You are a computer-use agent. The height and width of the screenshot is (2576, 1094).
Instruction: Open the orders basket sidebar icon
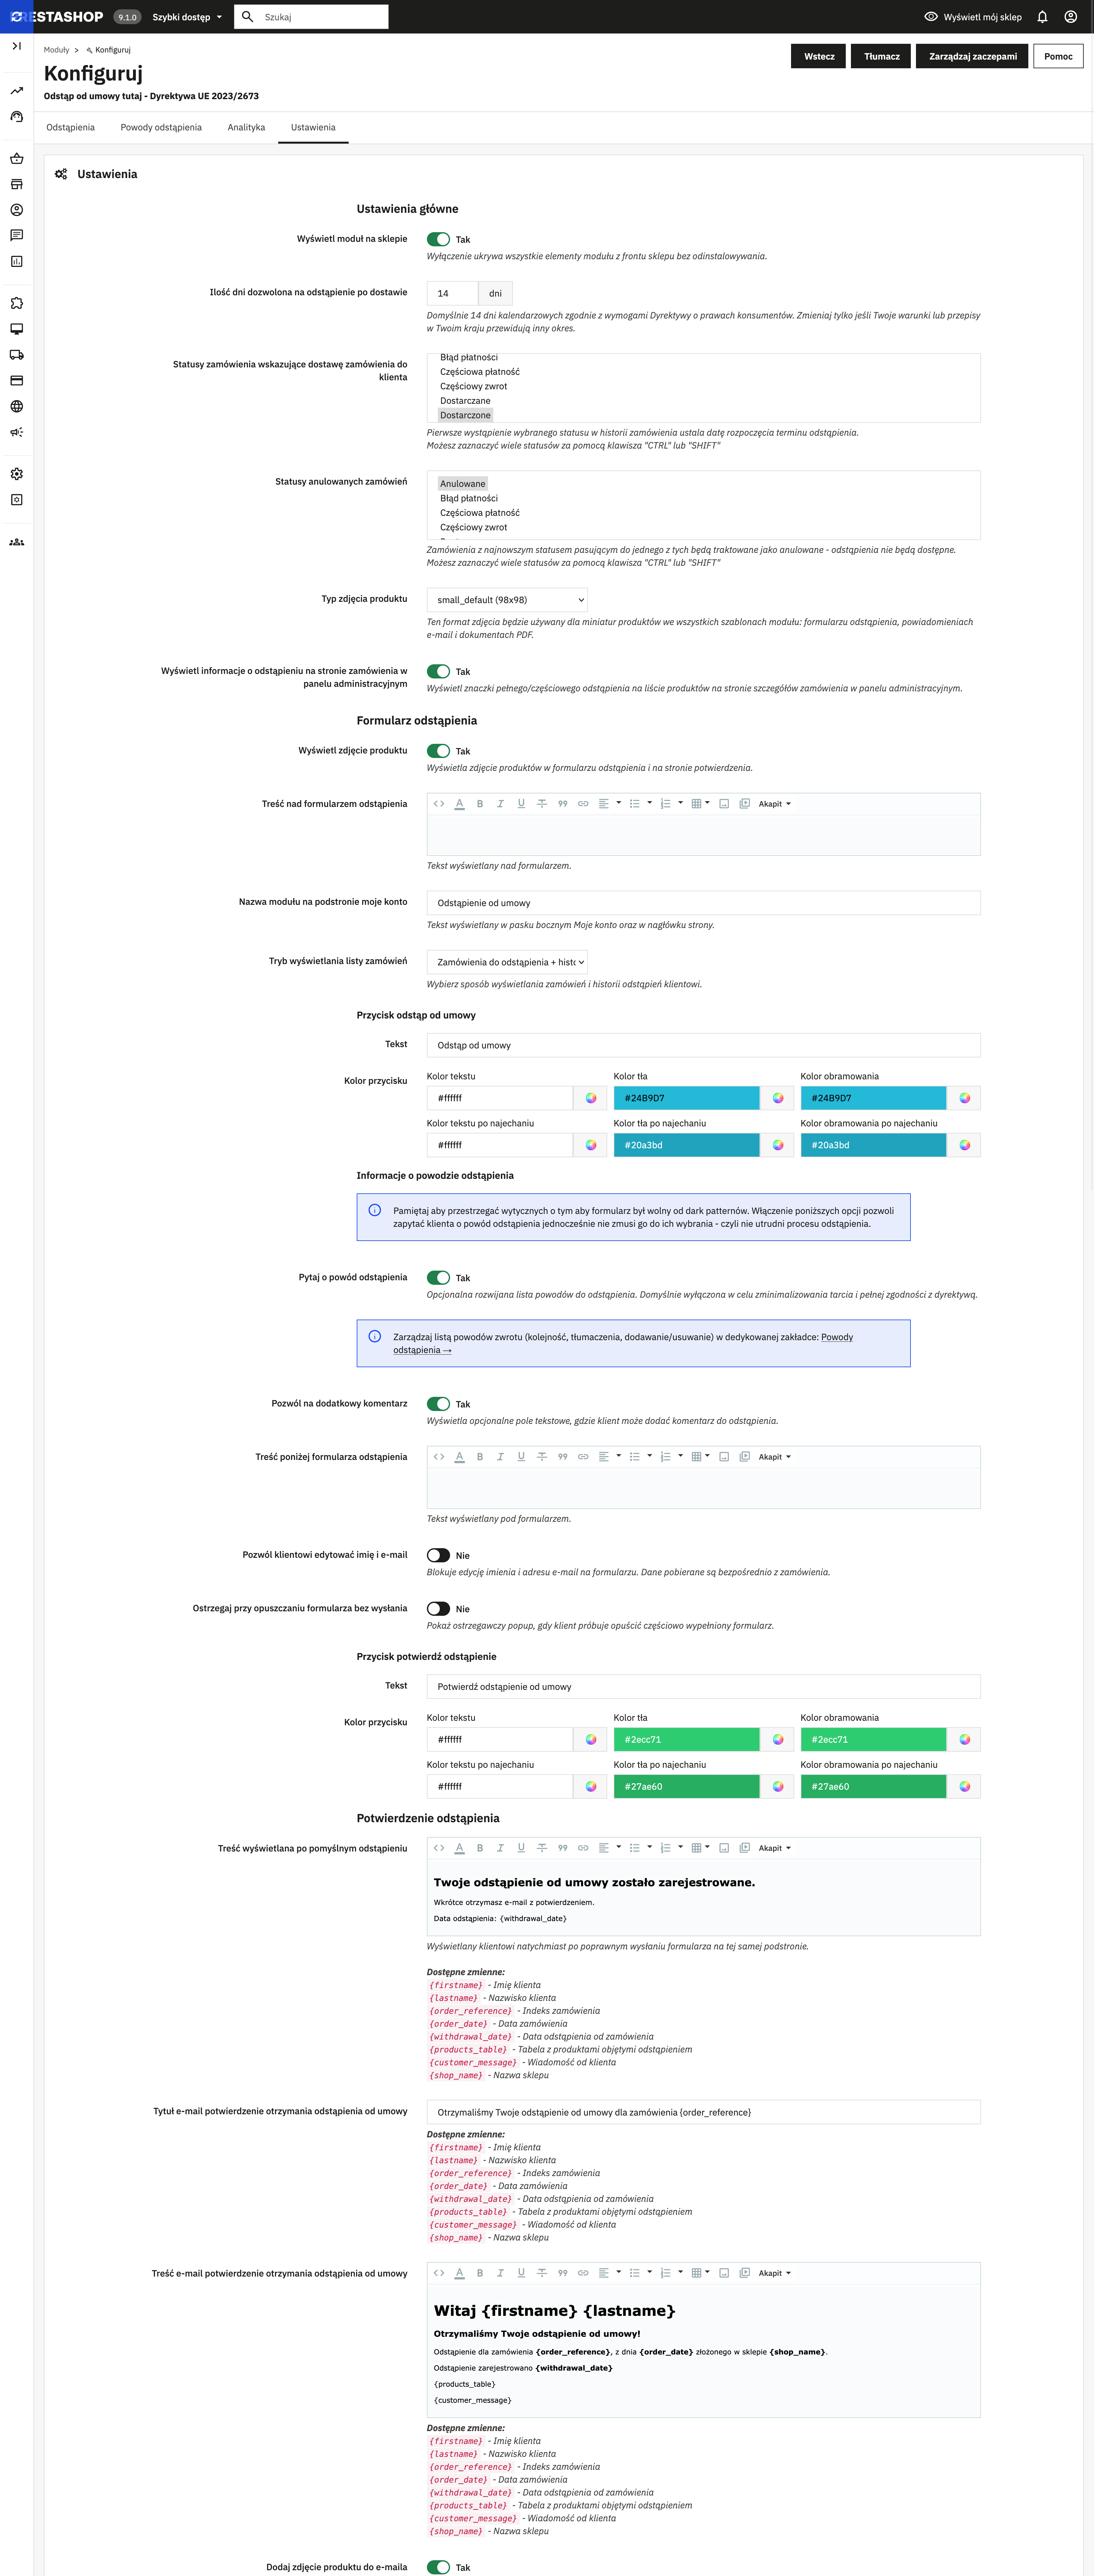[17, 158]
